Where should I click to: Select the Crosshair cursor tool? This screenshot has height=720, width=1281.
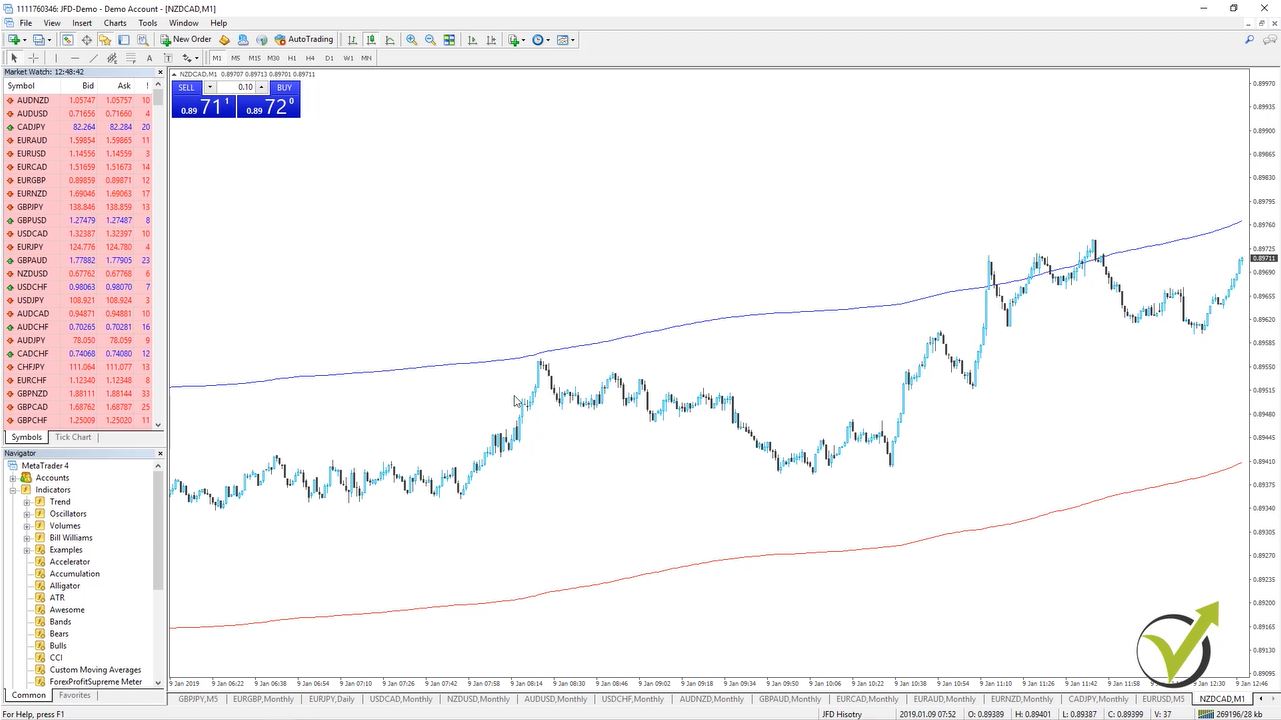[33, 58]
